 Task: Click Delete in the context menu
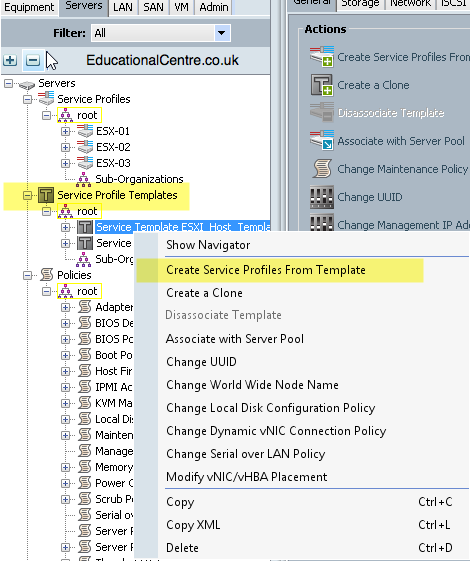pyautogui.click(x=182, y=548)
